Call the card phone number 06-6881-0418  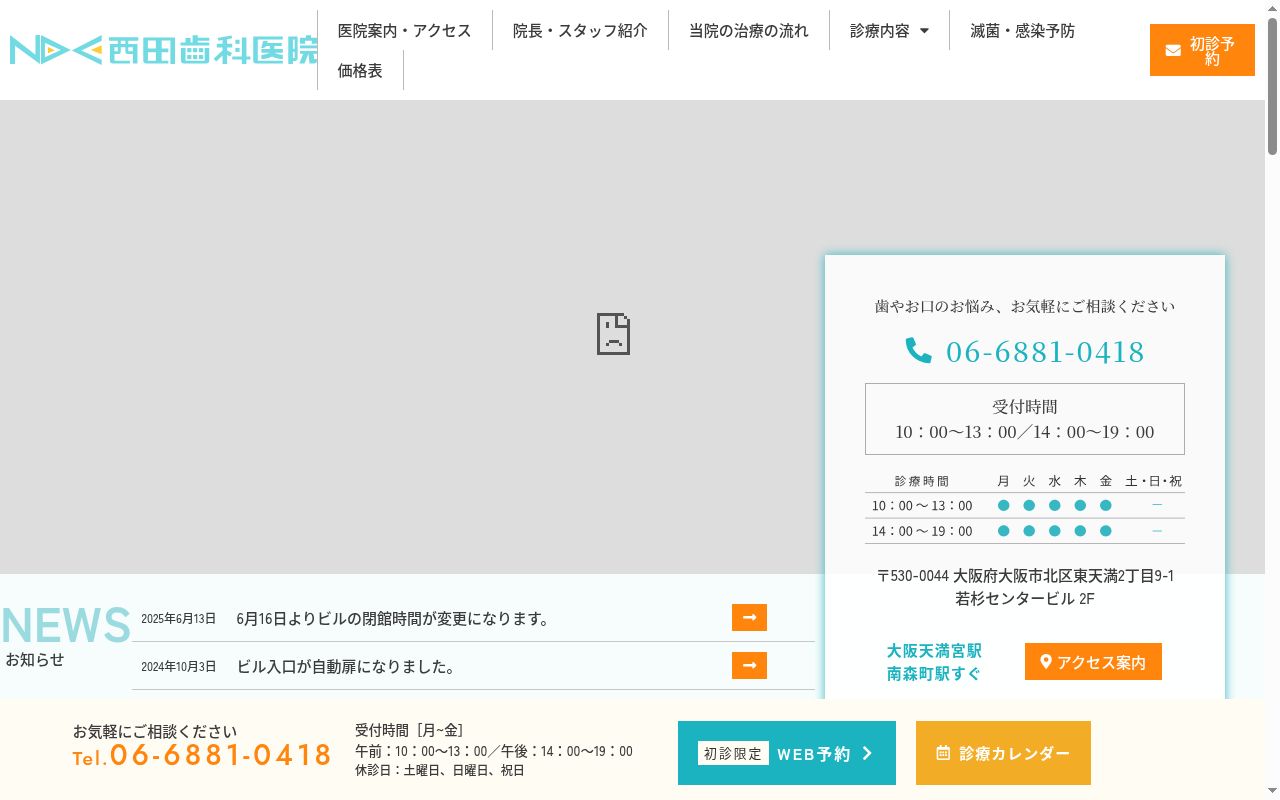[1045, 352]
